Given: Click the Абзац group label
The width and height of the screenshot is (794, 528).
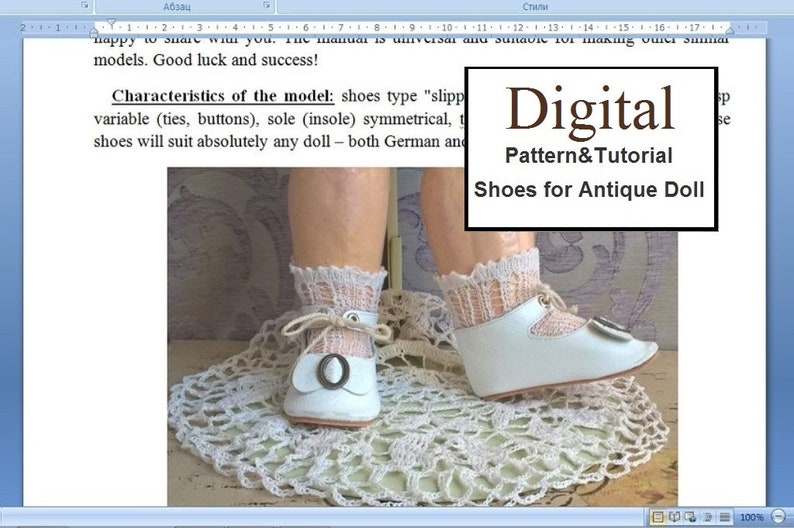Looking at the screenshot, I should (x=176, y=7).
